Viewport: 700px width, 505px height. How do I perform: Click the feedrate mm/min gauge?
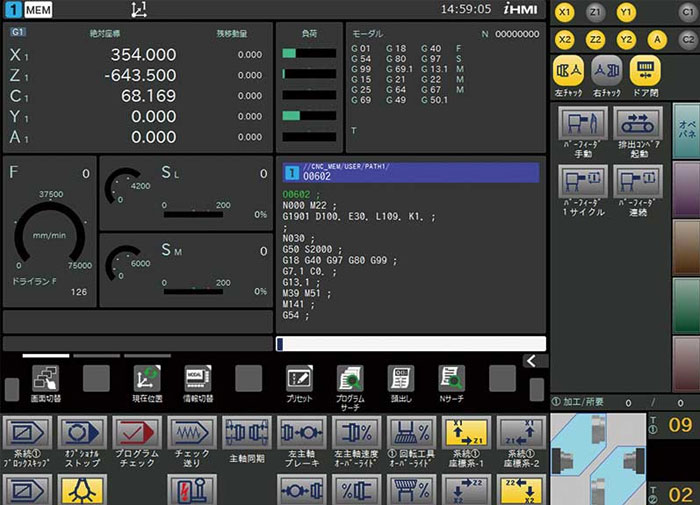(x=50, y=232)
